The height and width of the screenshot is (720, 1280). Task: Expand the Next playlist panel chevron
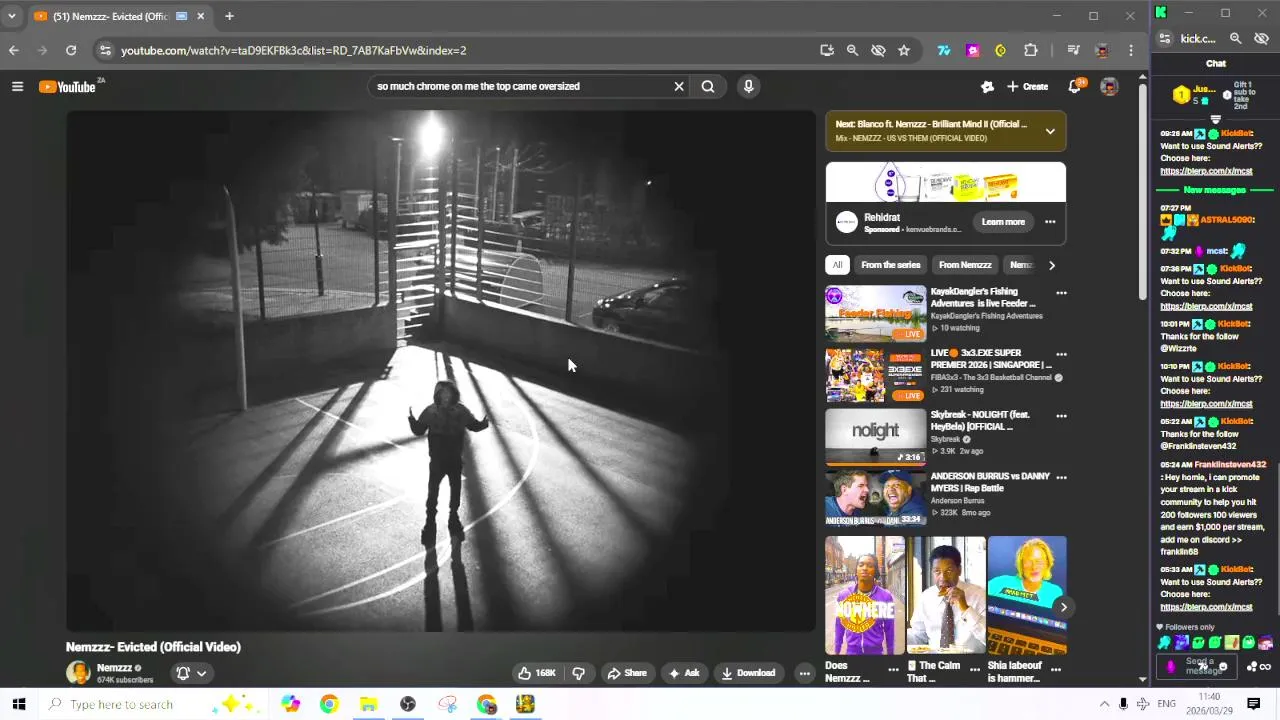pyautogui.click(x=1050, y=131)
